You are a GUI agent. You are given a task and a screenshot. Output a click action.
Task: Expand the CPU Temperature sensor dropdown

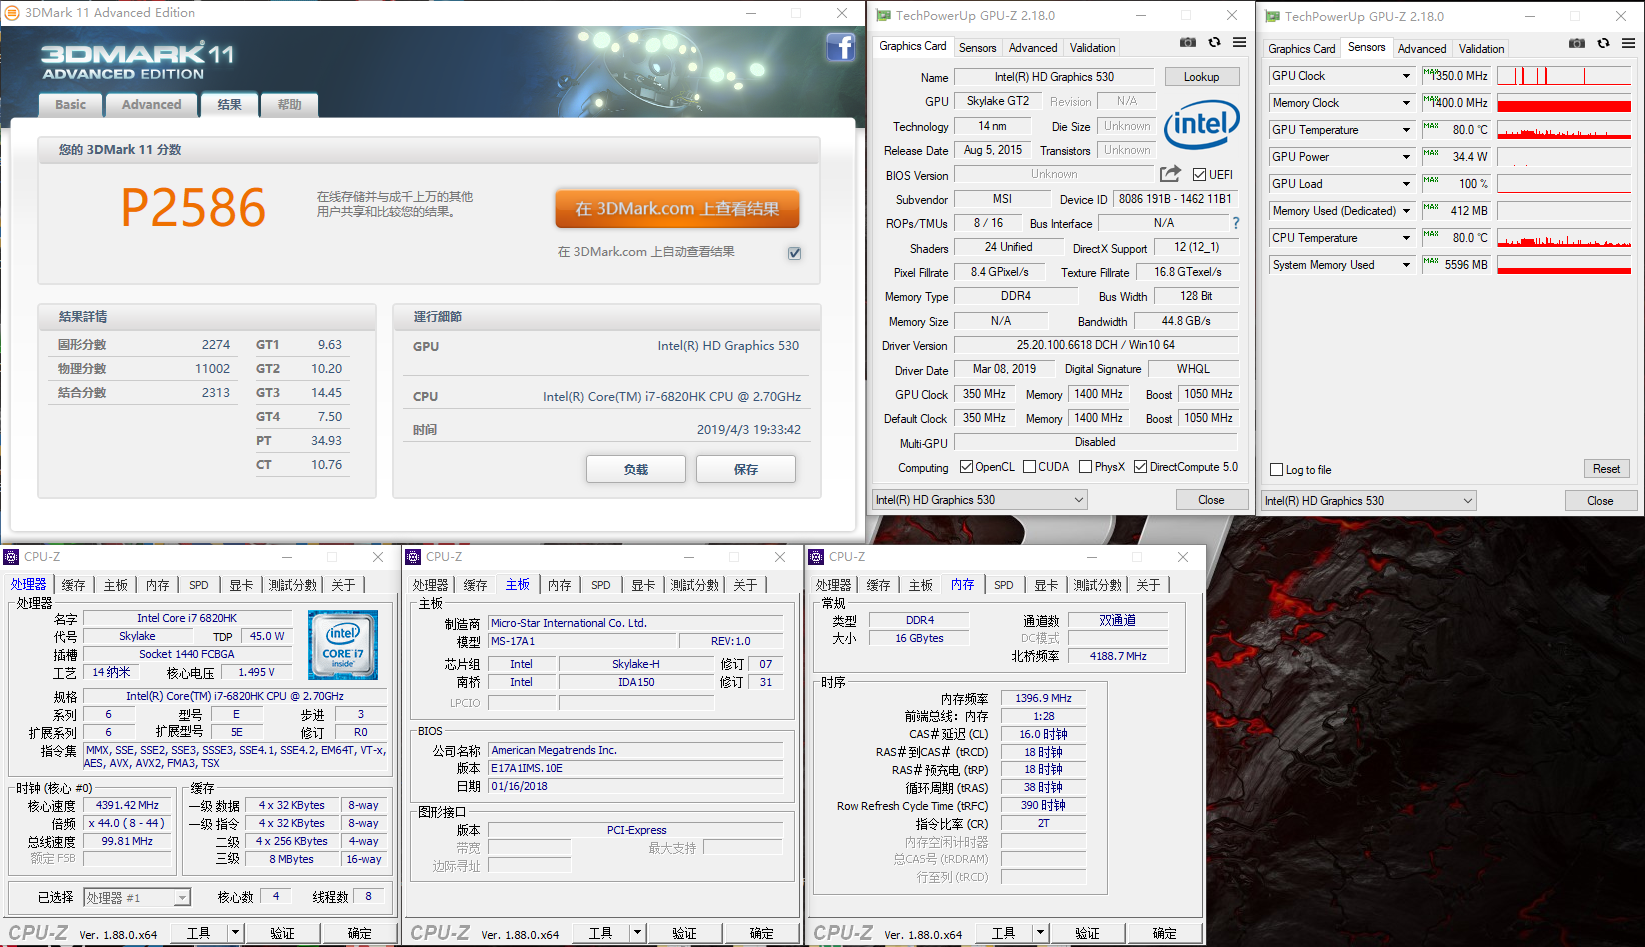(1406, 238)
